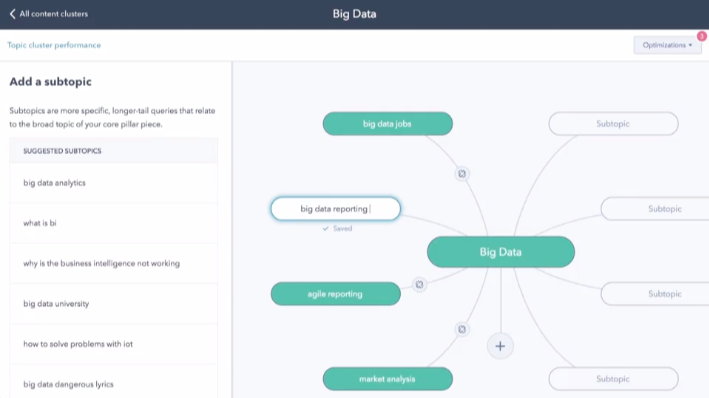Open the Optimizations dropdown

point(667,45)
